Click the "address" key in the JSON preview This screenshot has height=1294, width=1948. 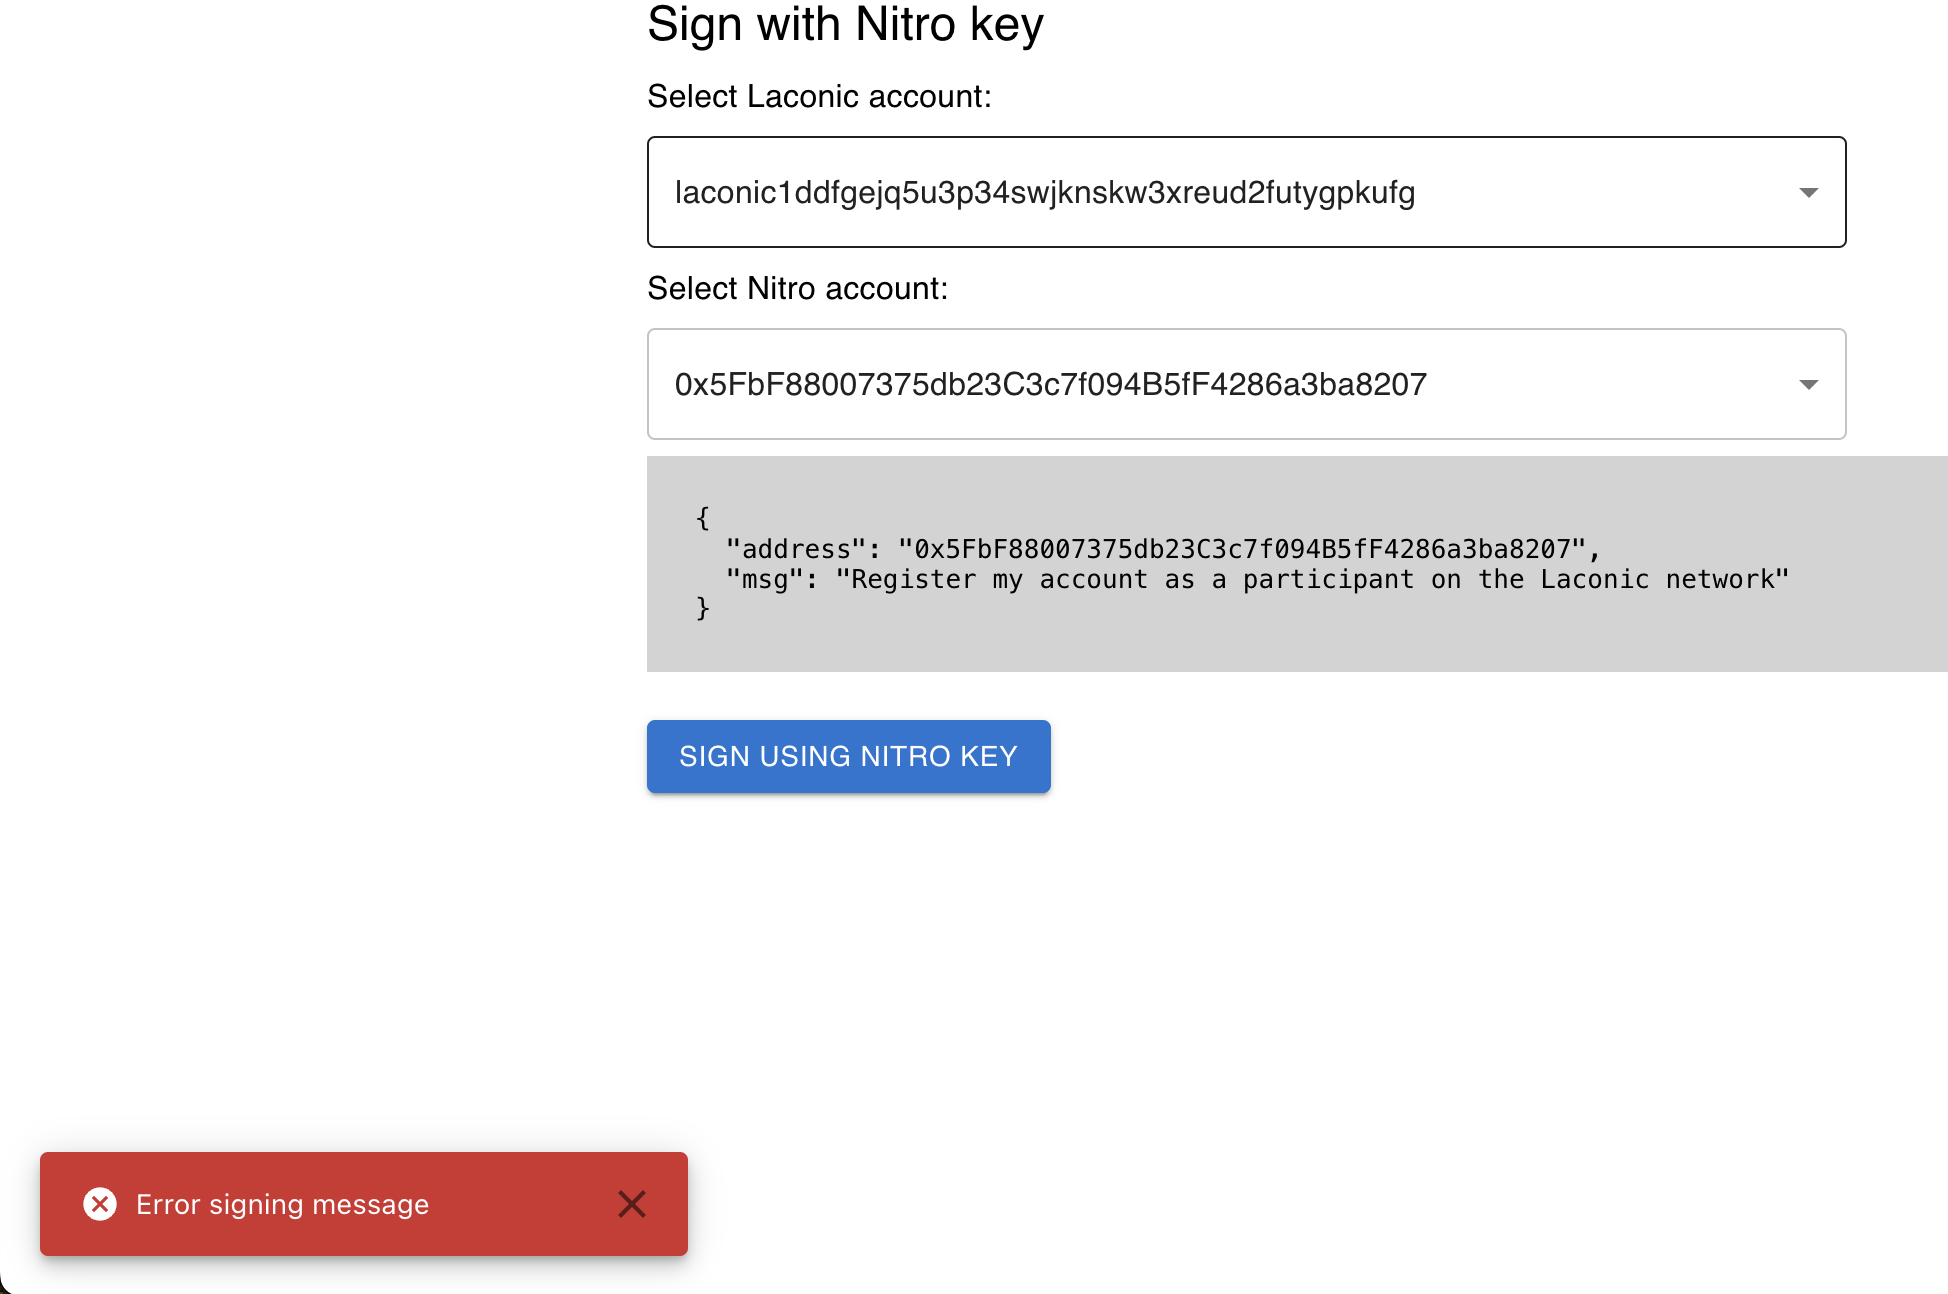point(795,549)
